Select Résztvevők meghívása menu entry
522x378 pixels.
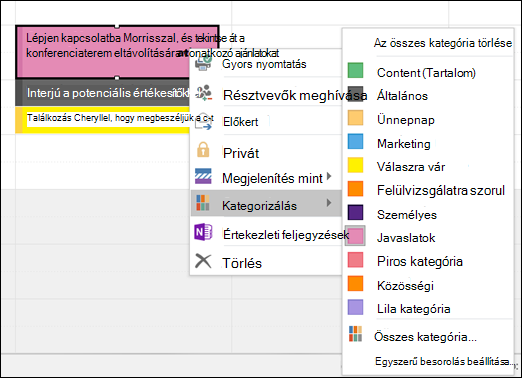tap(295, 95)
